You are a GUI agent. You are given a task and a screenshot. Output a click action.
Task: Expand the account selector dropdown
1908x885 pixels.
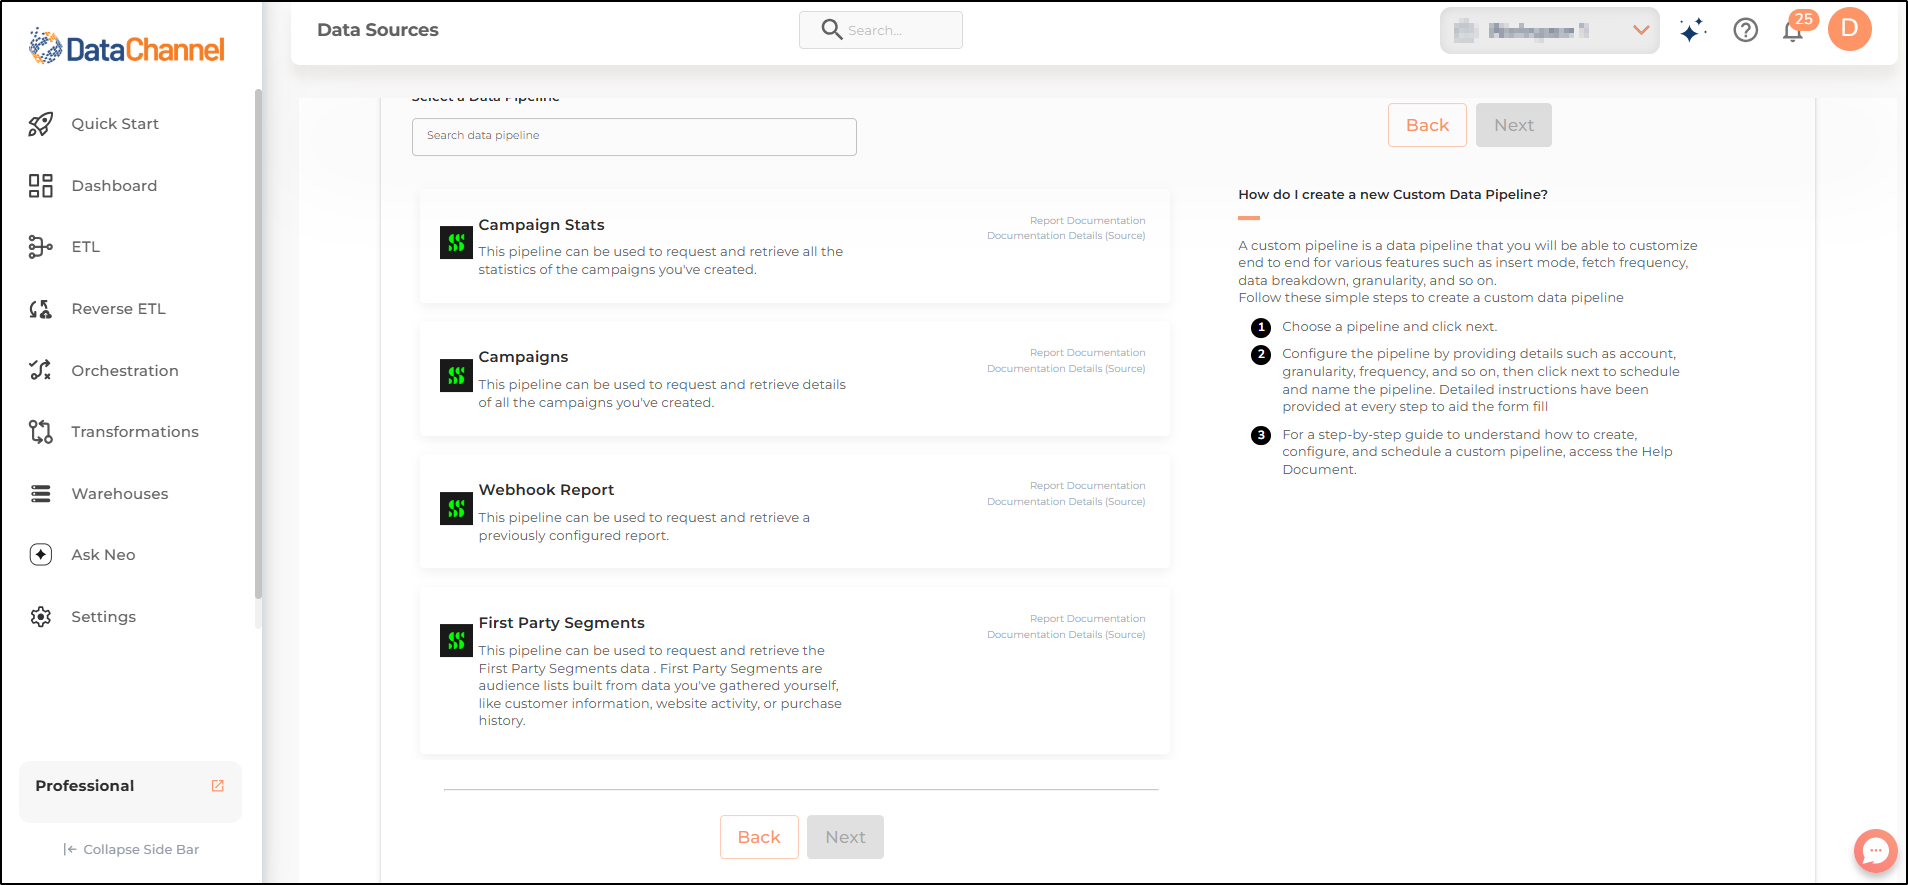[x=1549, y=31]
